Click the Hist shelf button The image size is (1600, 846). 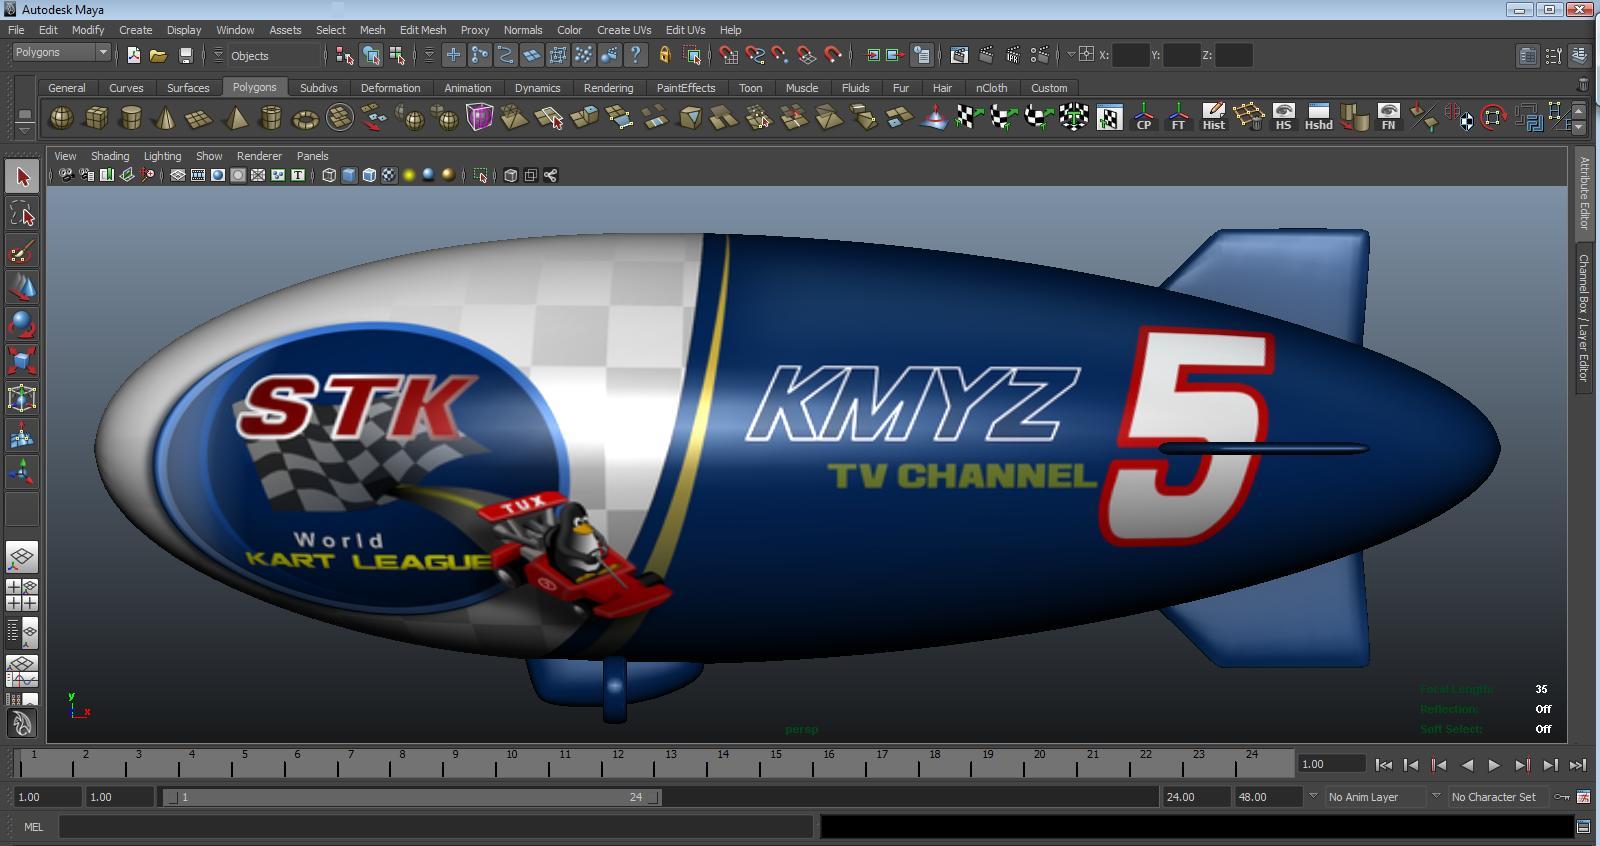tap(1213, 117)
